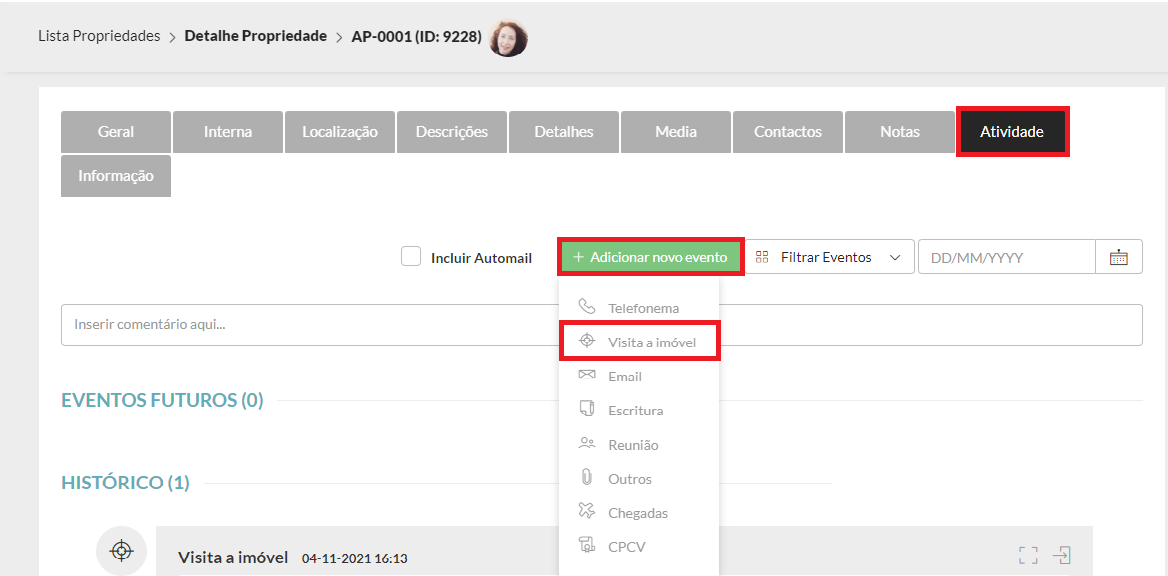This screenshot has height=576, width=1168.
Task: Open the Informação tab
Action: (x=115, y=176)
